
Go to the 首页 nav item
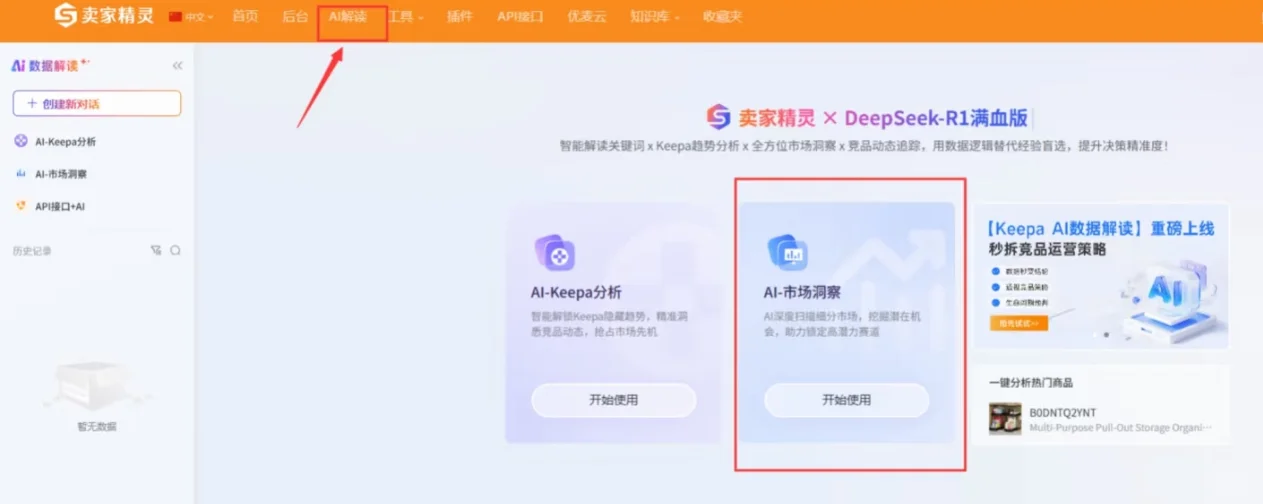pos(245,16)
